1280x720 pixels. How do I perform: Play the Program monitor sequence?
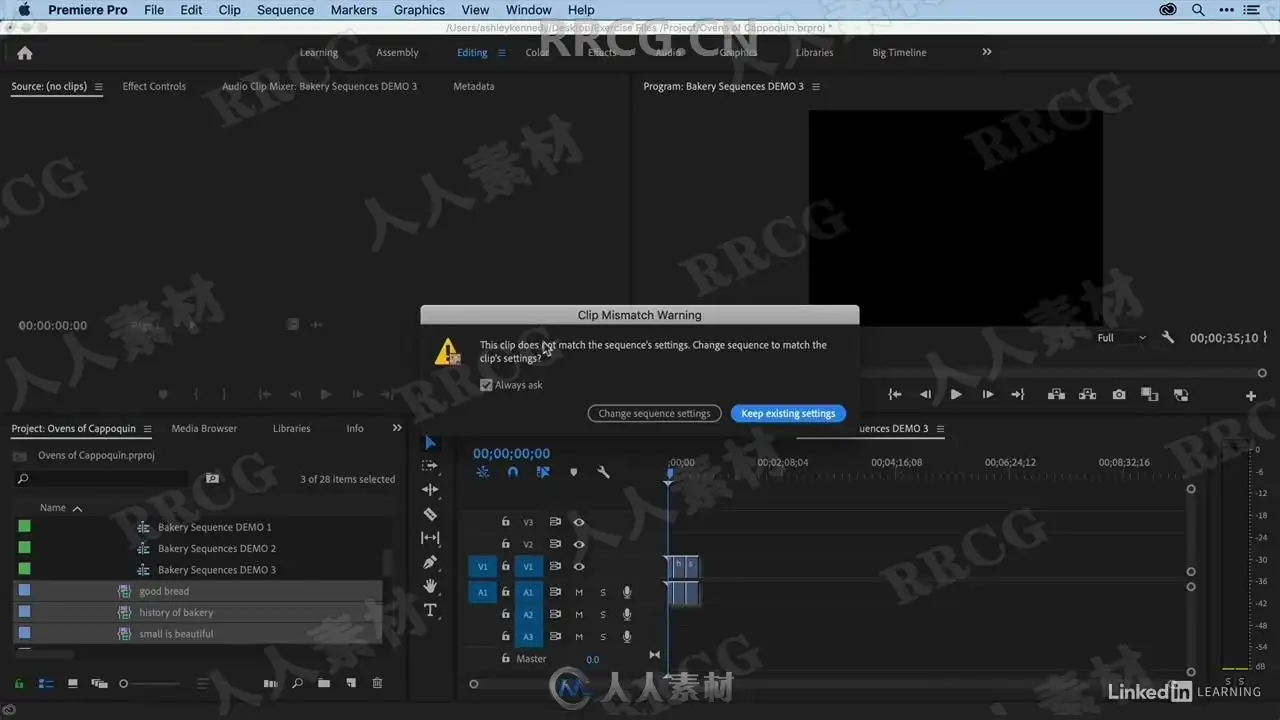pos(956,395)
